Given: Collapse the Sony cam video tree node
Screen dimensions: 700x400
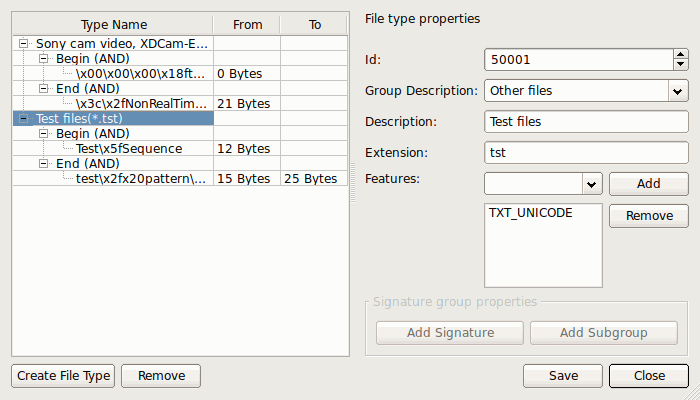Looking at the screenshot, I should (x=23, y=44).
